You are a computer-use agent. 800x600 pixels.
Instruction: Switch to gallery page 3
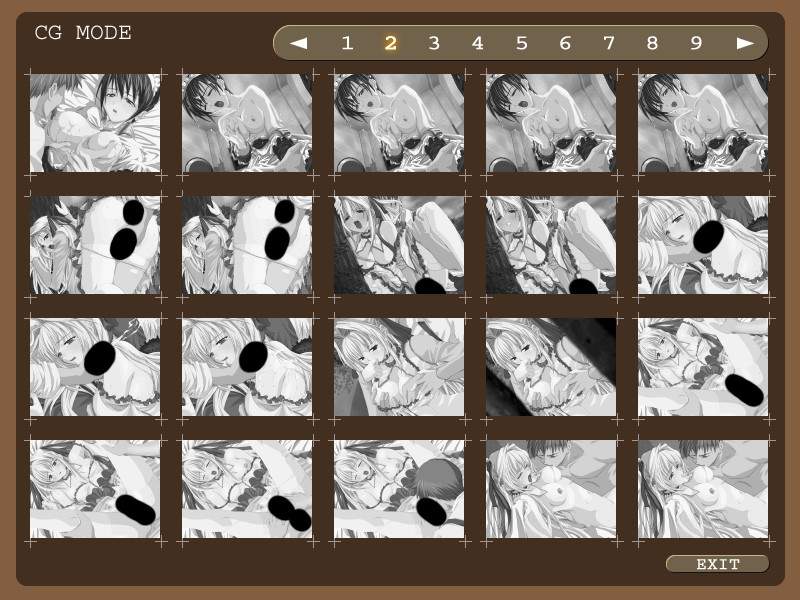tap(434, 43)
